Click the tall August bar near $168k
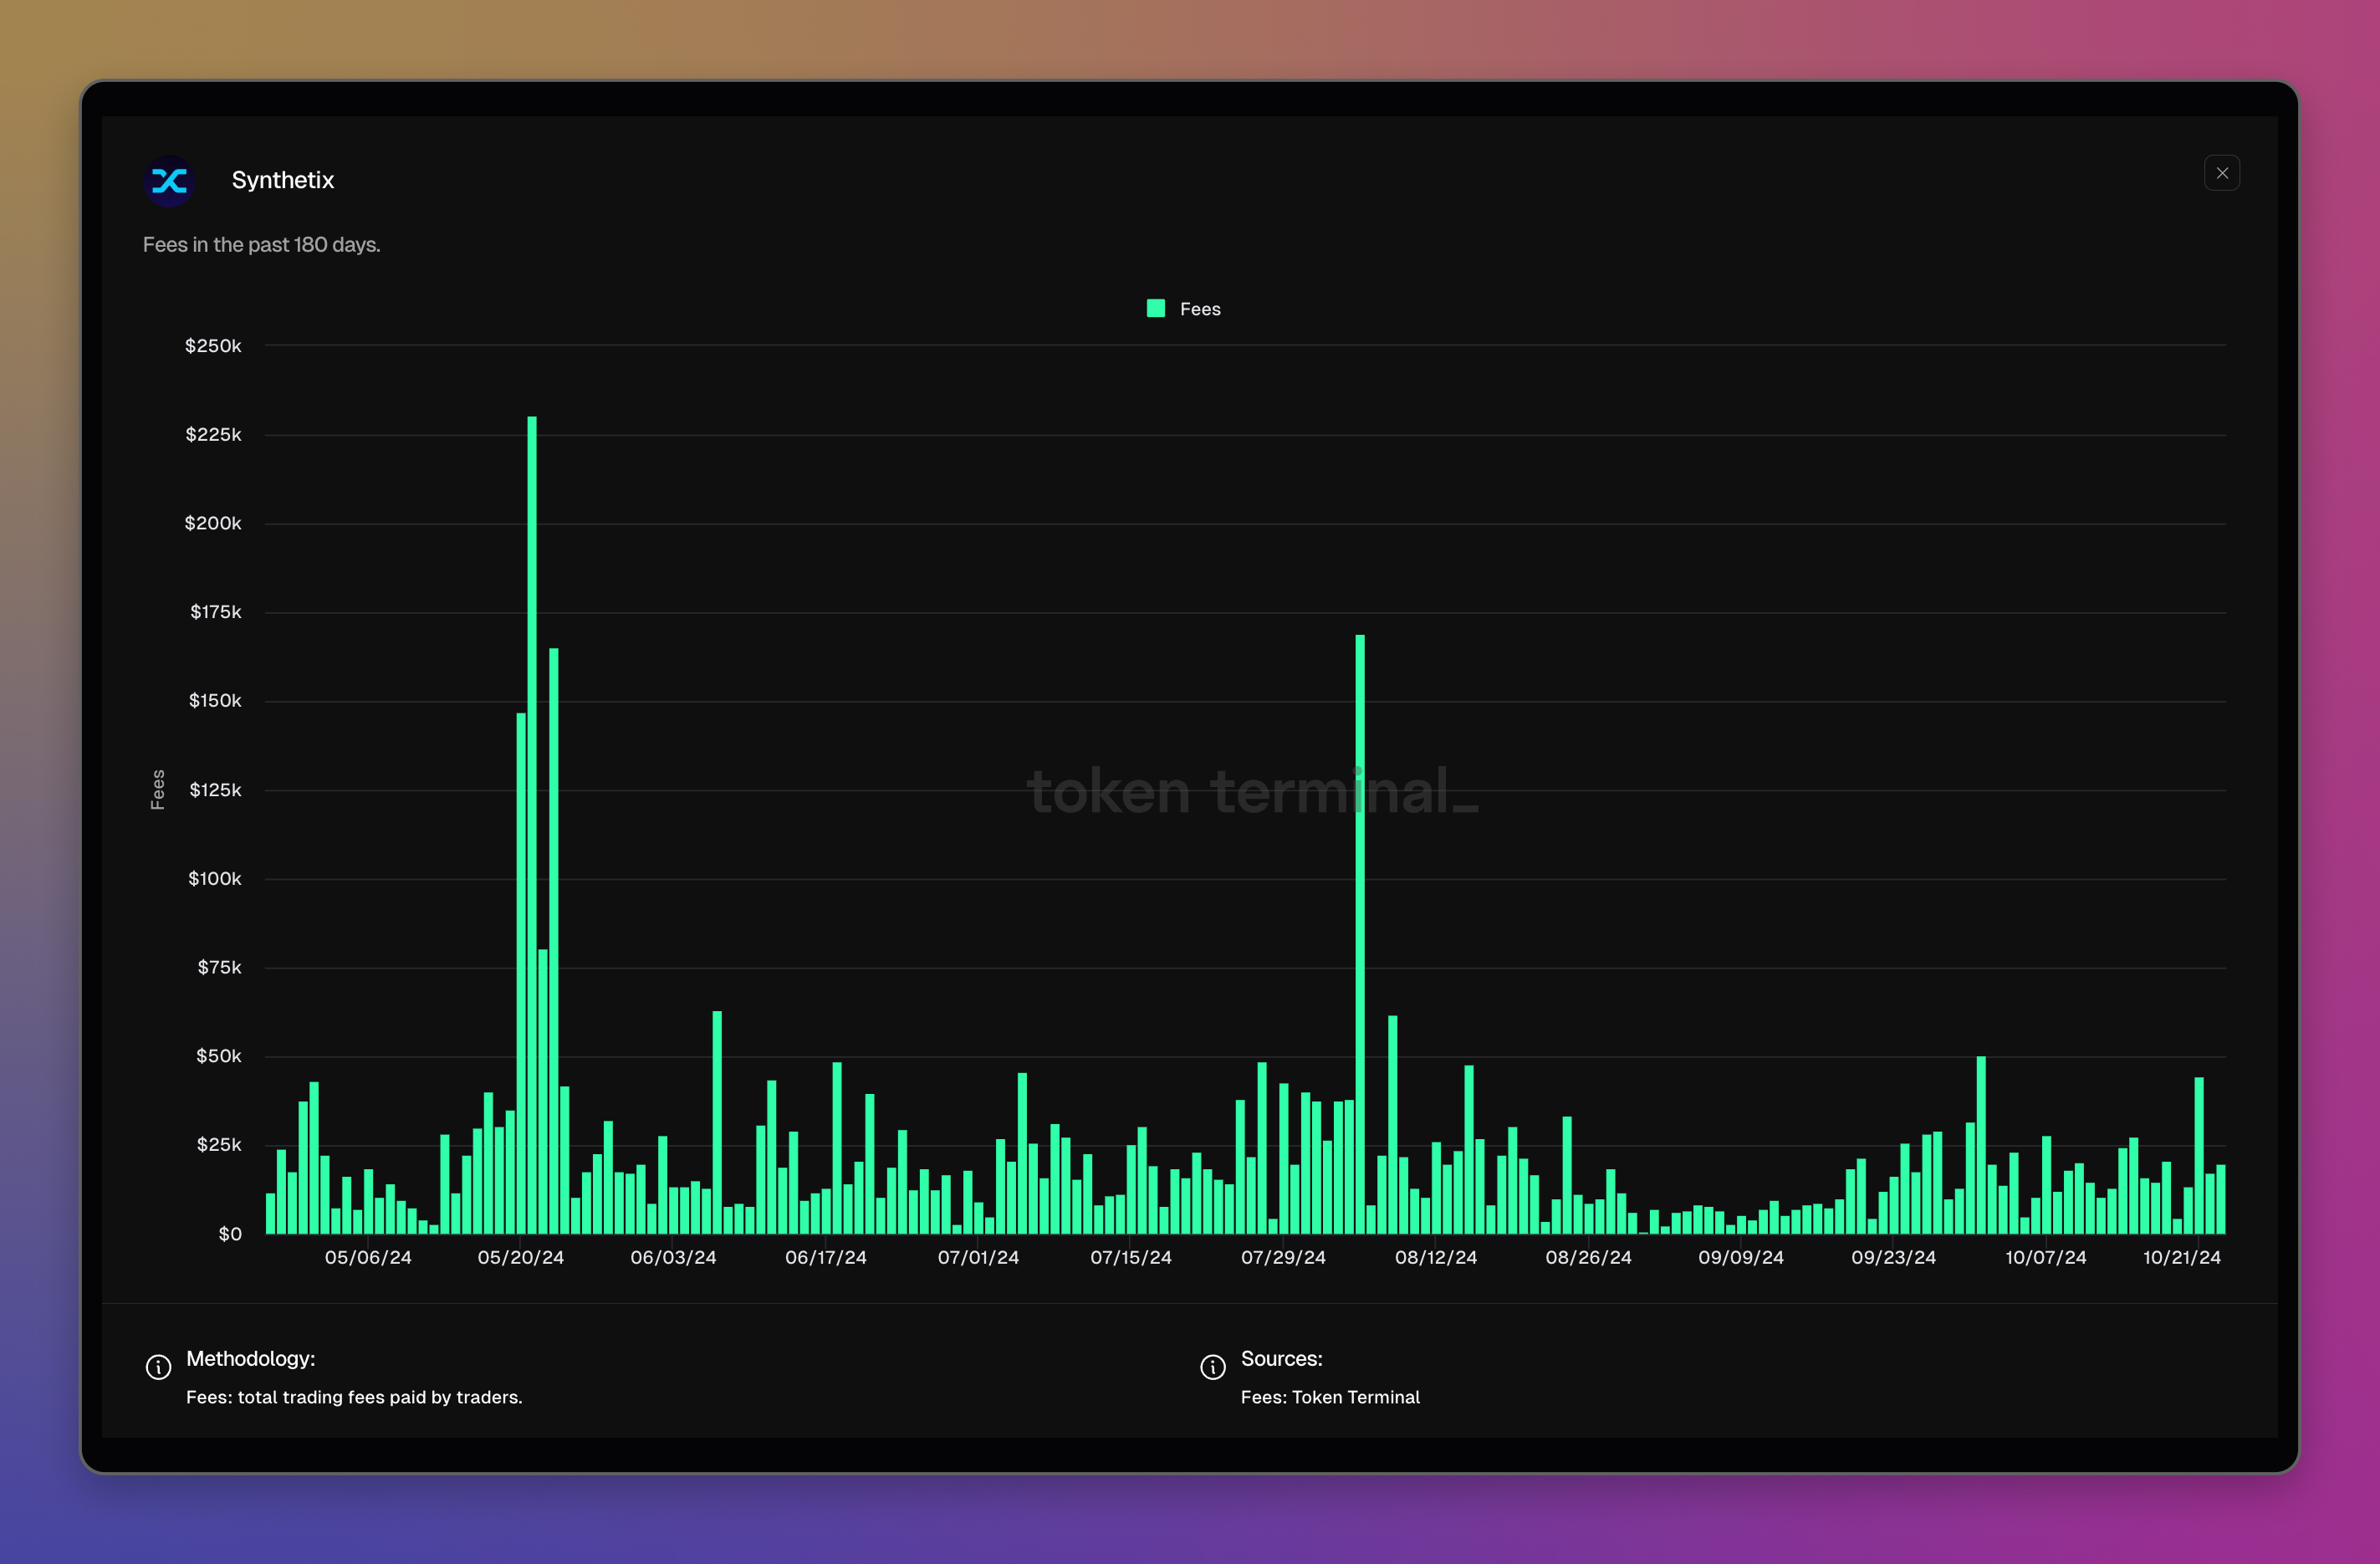 [x=1360, y=934]
